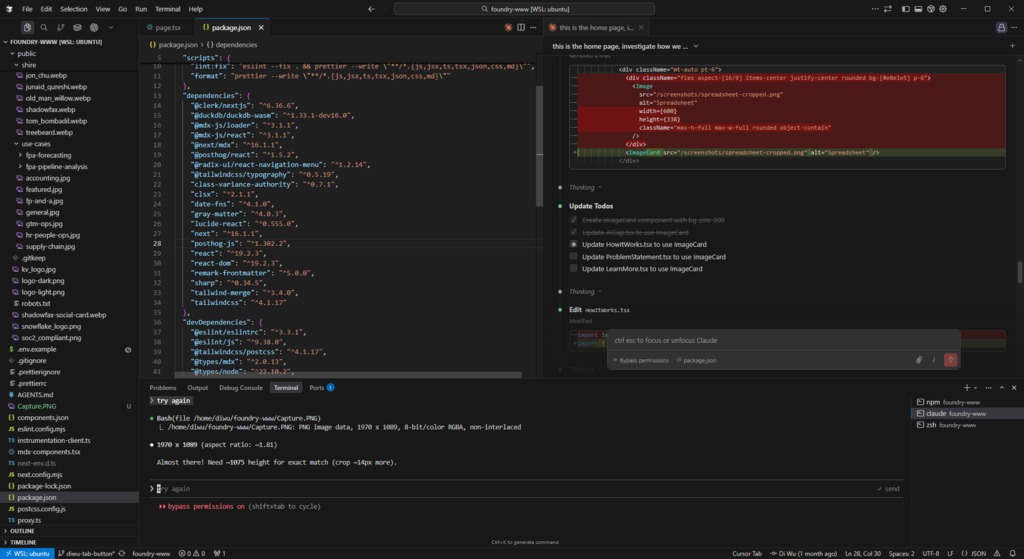Send message with red arrow button

pyautogui.click(x=950, y=360)
